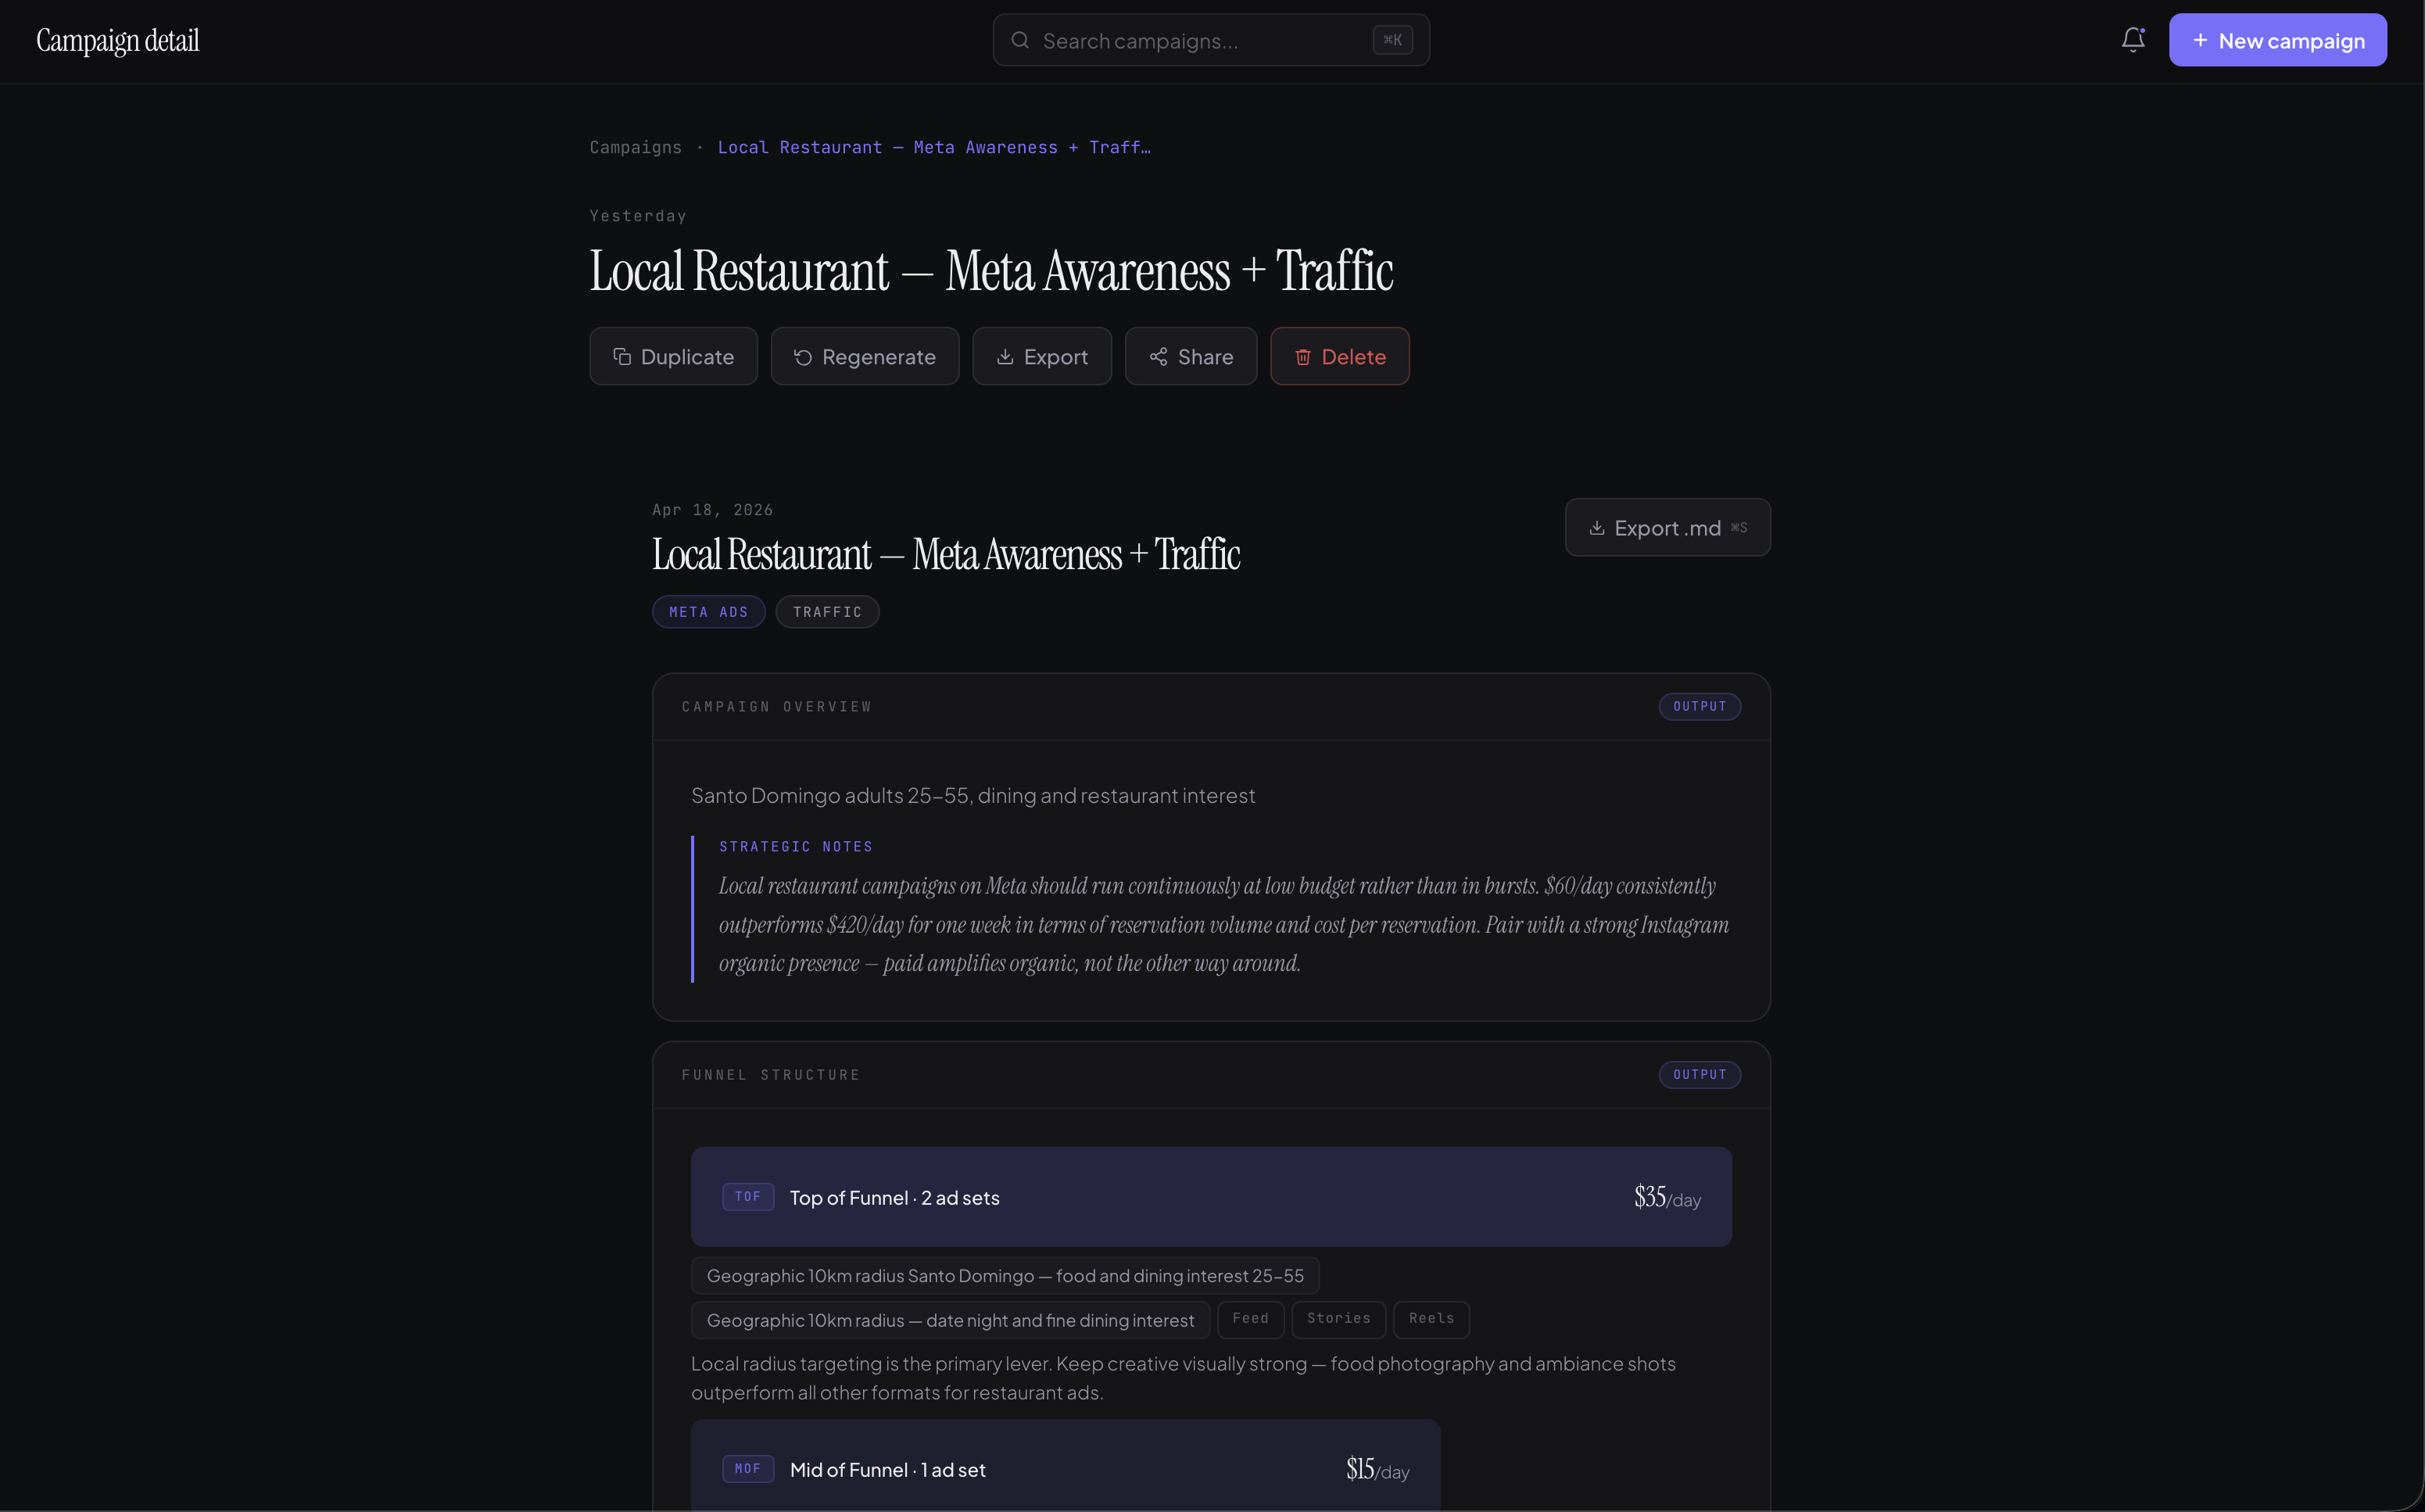Viewport: 2425px width, 1512px height.
Task: Switch to the Reels placement chip
Action: (1431, 1318)
